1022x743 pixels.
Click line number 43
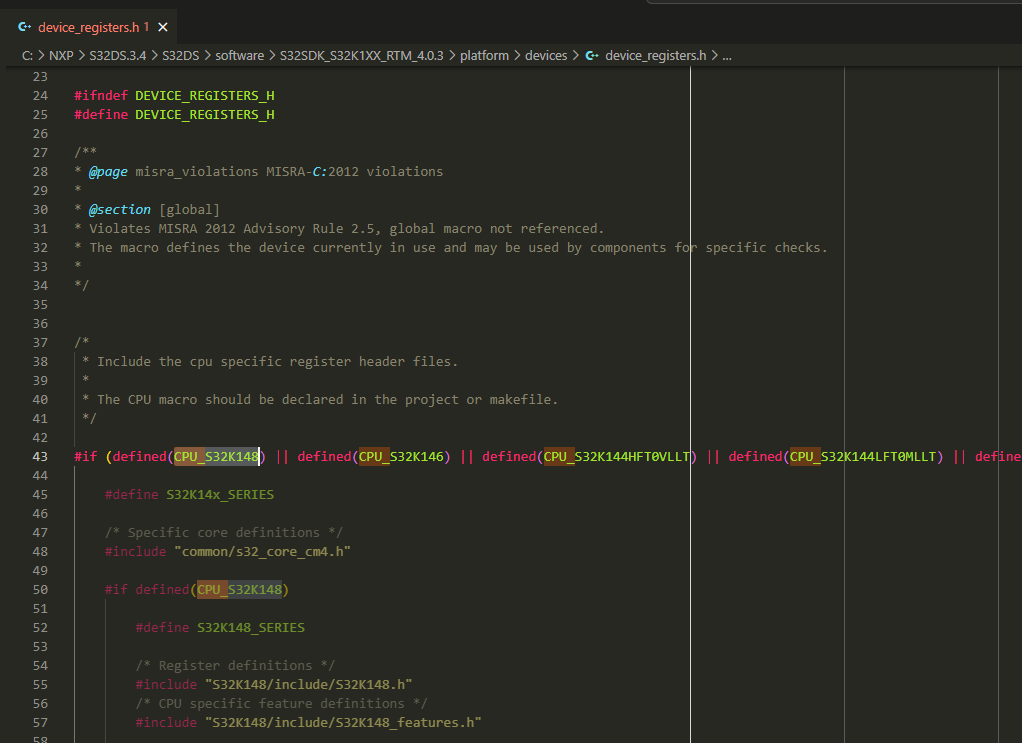click(40, 456)
